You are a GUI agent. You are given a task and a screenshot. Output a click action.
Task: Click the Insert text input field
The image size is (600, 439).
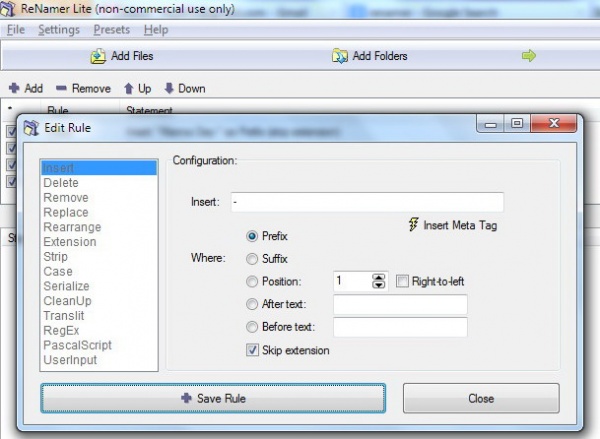click(x=367, y=202)
